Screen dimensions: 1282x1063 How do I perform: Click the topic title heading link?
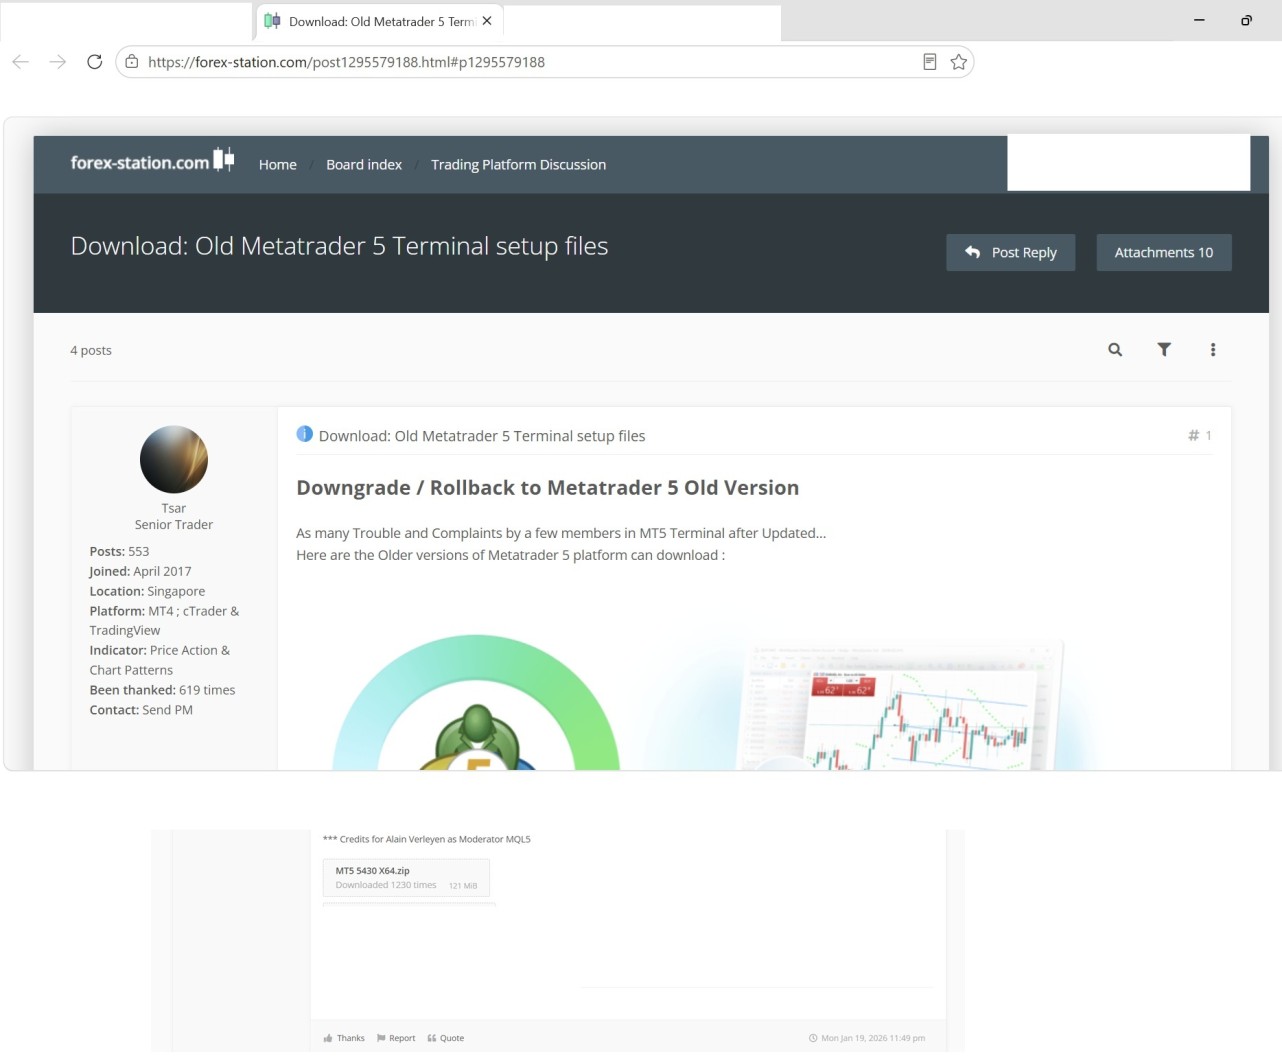[340, 246]
